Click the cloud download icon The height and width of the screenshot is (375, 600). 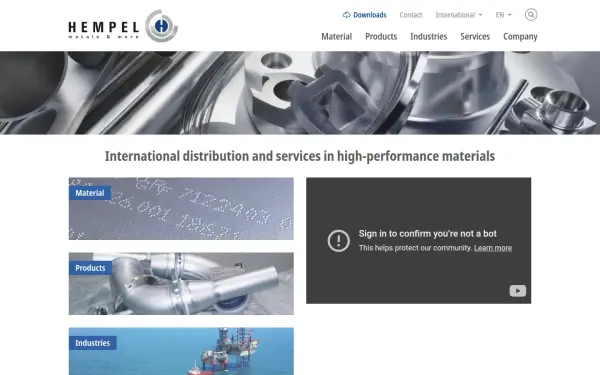coord(346,15)
